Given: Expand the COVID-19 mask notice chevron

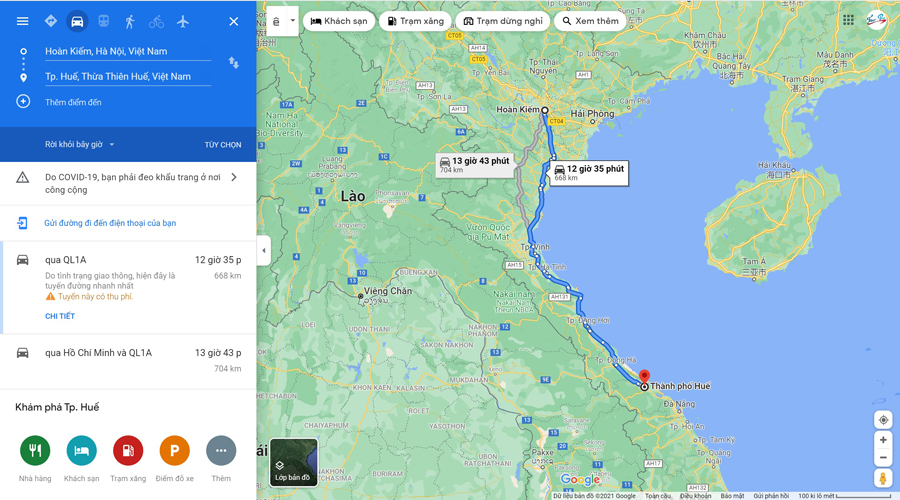Looking at the screenshot, I should pos(234,177).
